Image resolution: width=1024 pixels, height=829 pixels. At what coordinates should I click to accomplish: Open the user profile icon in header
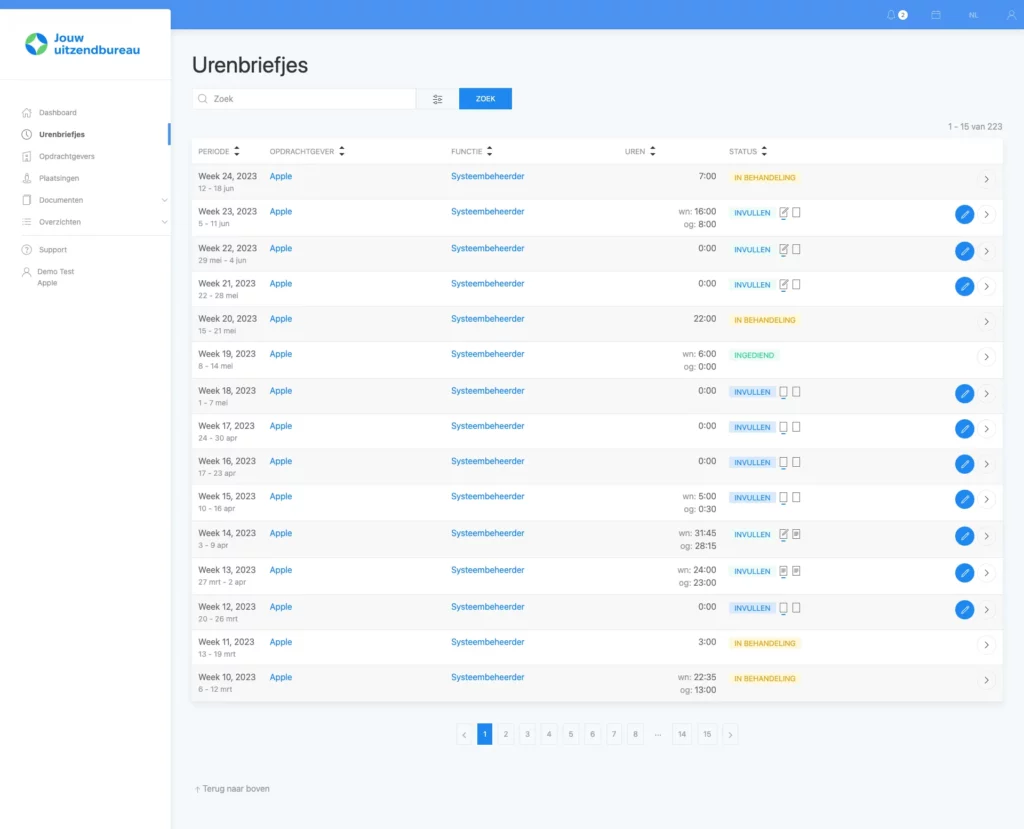1009,15
